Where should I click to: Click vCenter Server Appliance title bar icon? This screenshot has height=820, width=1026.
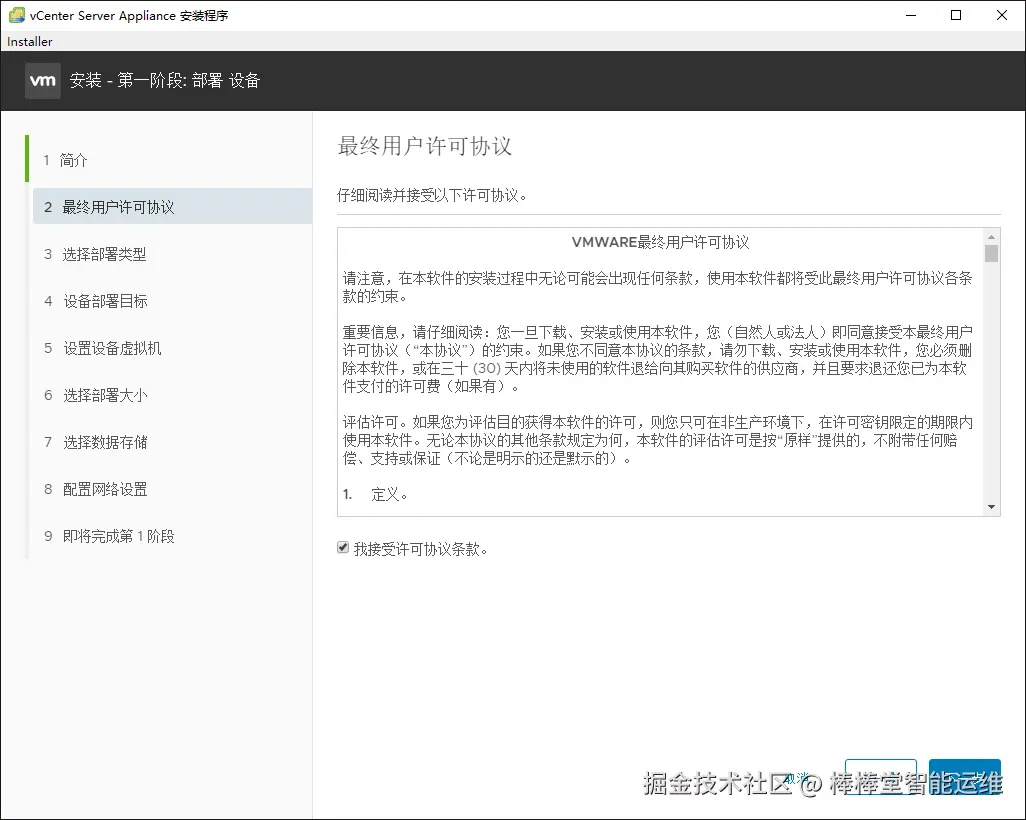click(x=16, y=15)
